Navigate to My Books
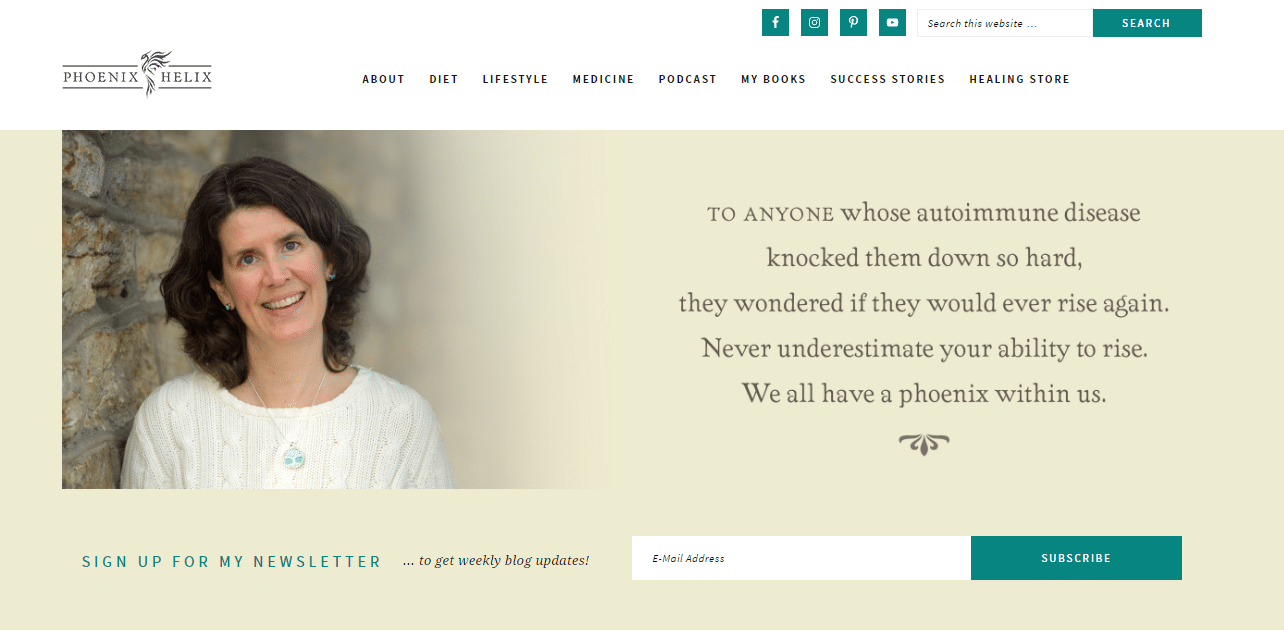 (x=773, y=79)
